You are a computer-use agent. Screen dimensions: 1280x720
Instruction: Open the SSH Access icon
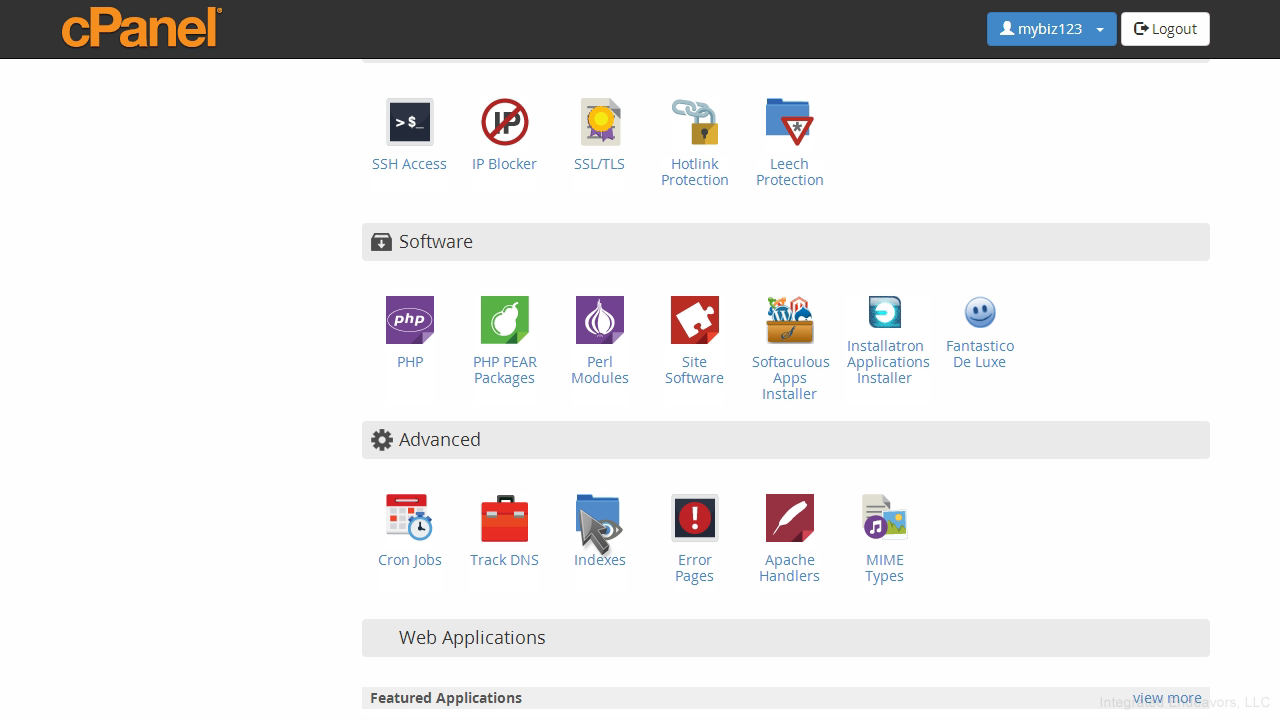click(x=409, y=123)
